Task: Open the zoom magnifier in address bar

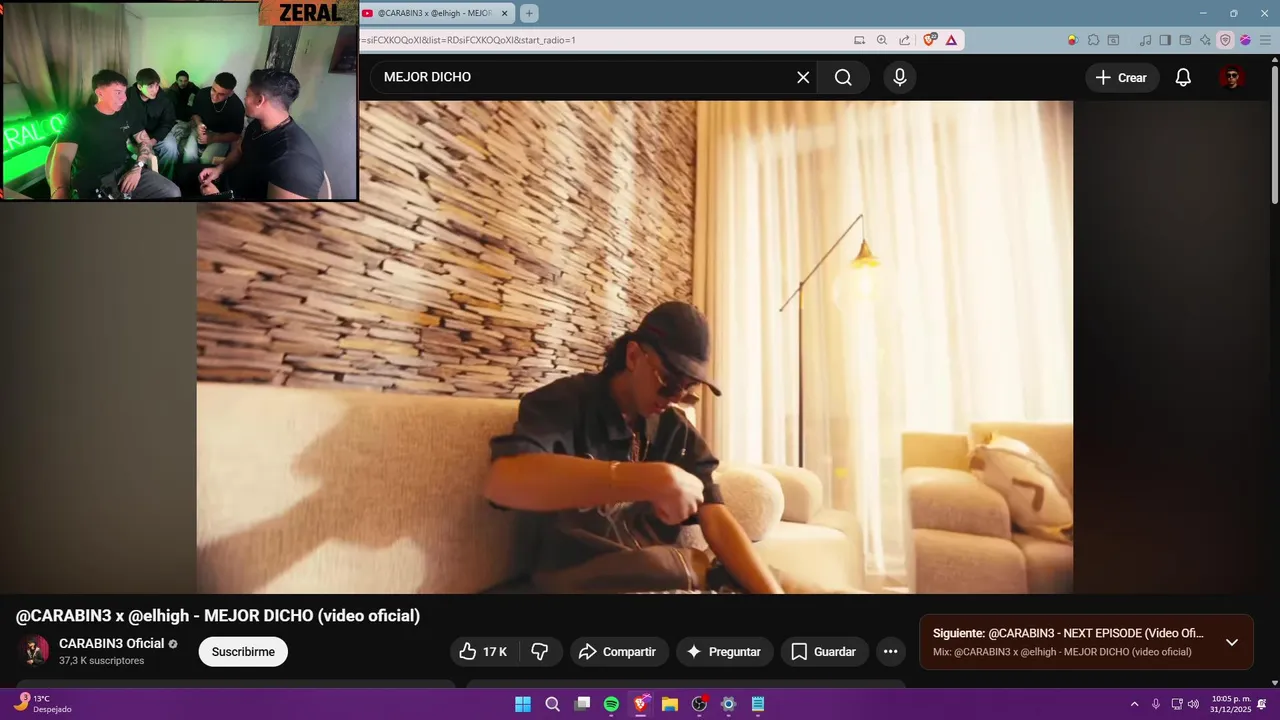Action: [x=882, y=40]
